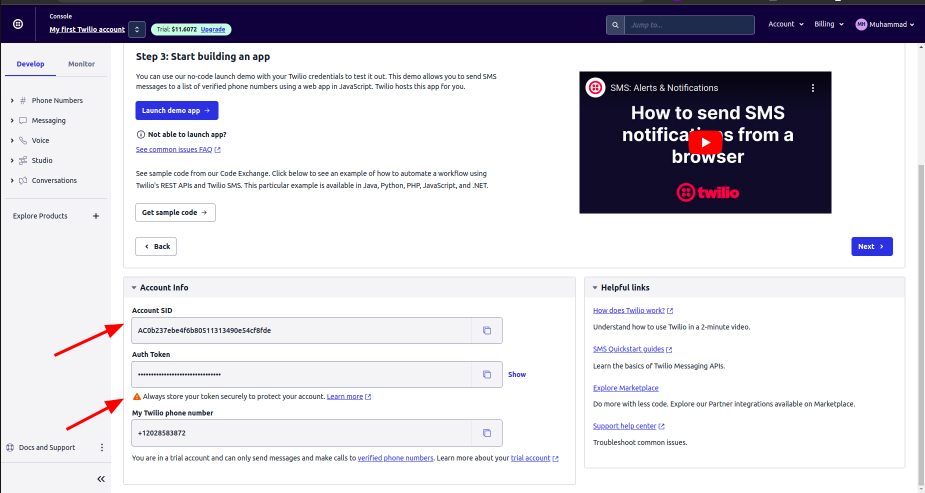Click the Voice phone icon
The width and height of the screenshot is (925, 493).
[23, 140]
